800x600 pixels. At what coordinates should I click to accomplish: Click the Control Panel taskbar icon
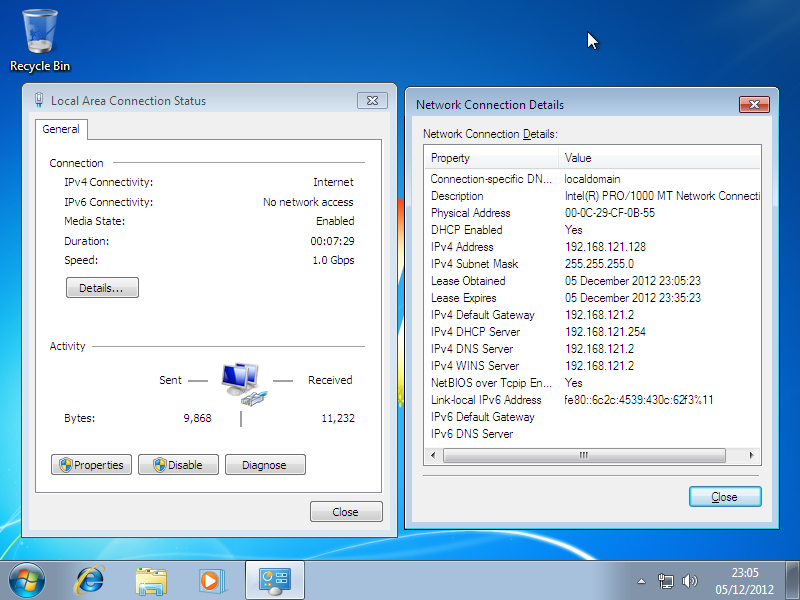[274, 579]
